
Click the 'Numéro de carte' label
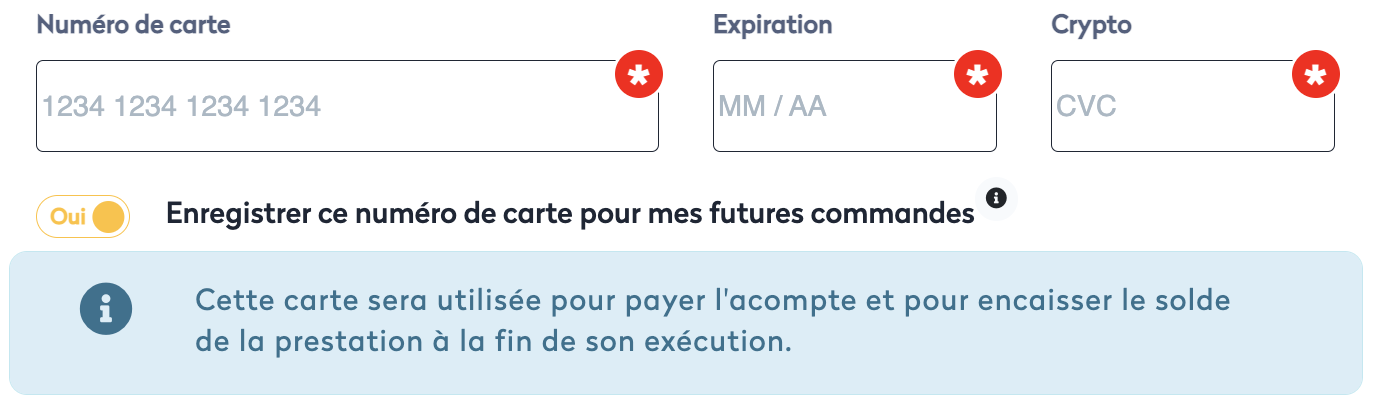[x=134, y=25]
